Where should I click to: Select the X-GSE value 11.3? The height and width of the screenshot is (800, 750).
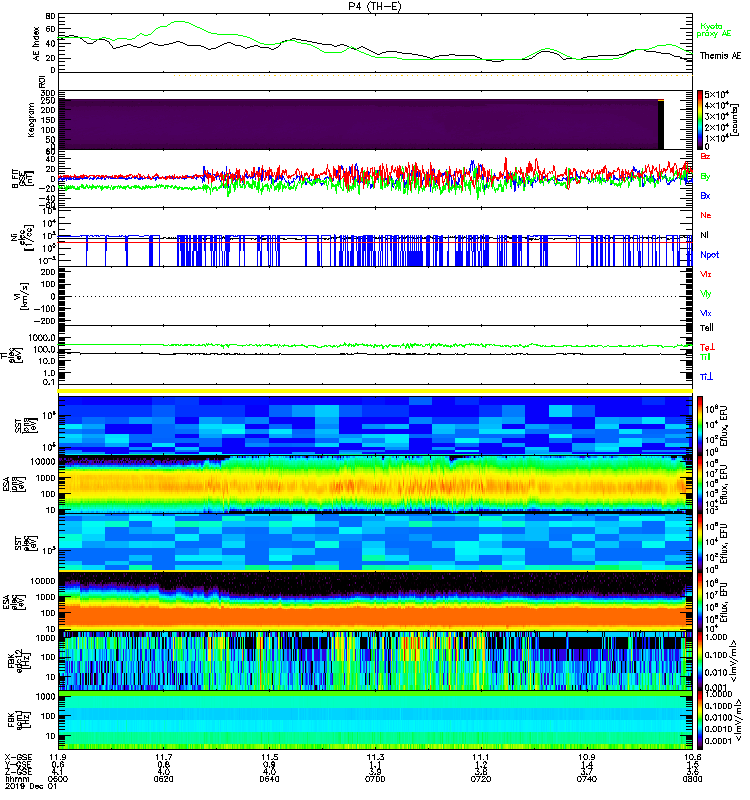375,757
